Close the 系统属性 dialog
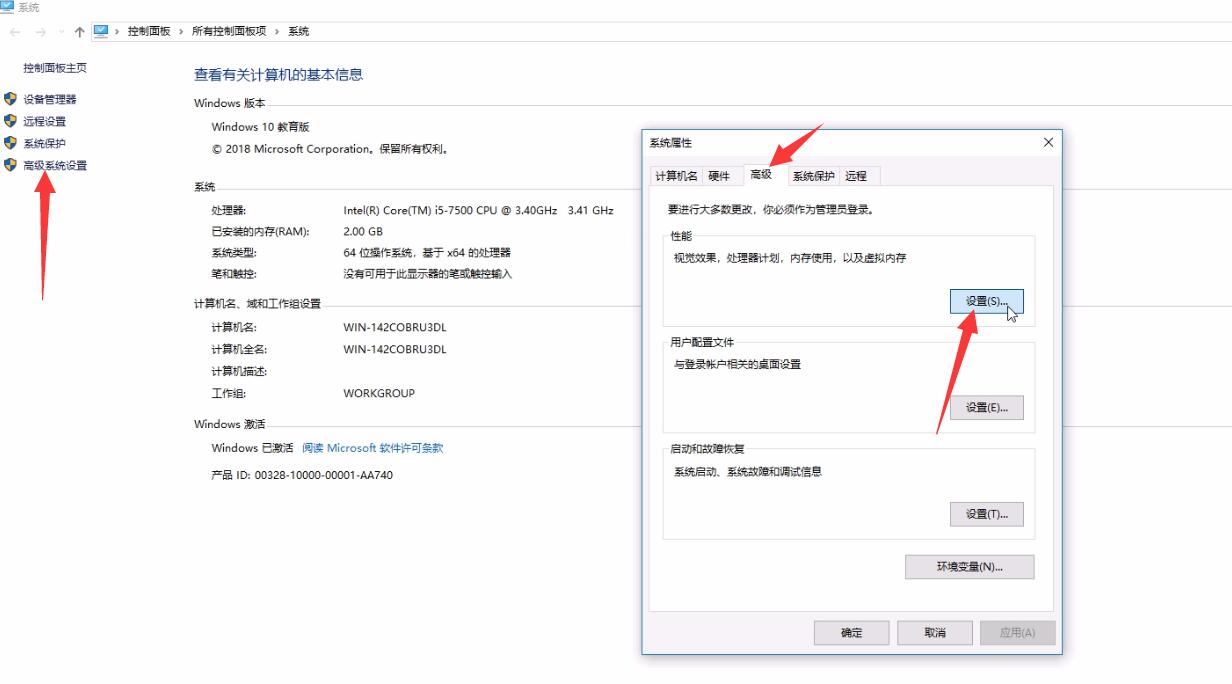 [1048, 143]
